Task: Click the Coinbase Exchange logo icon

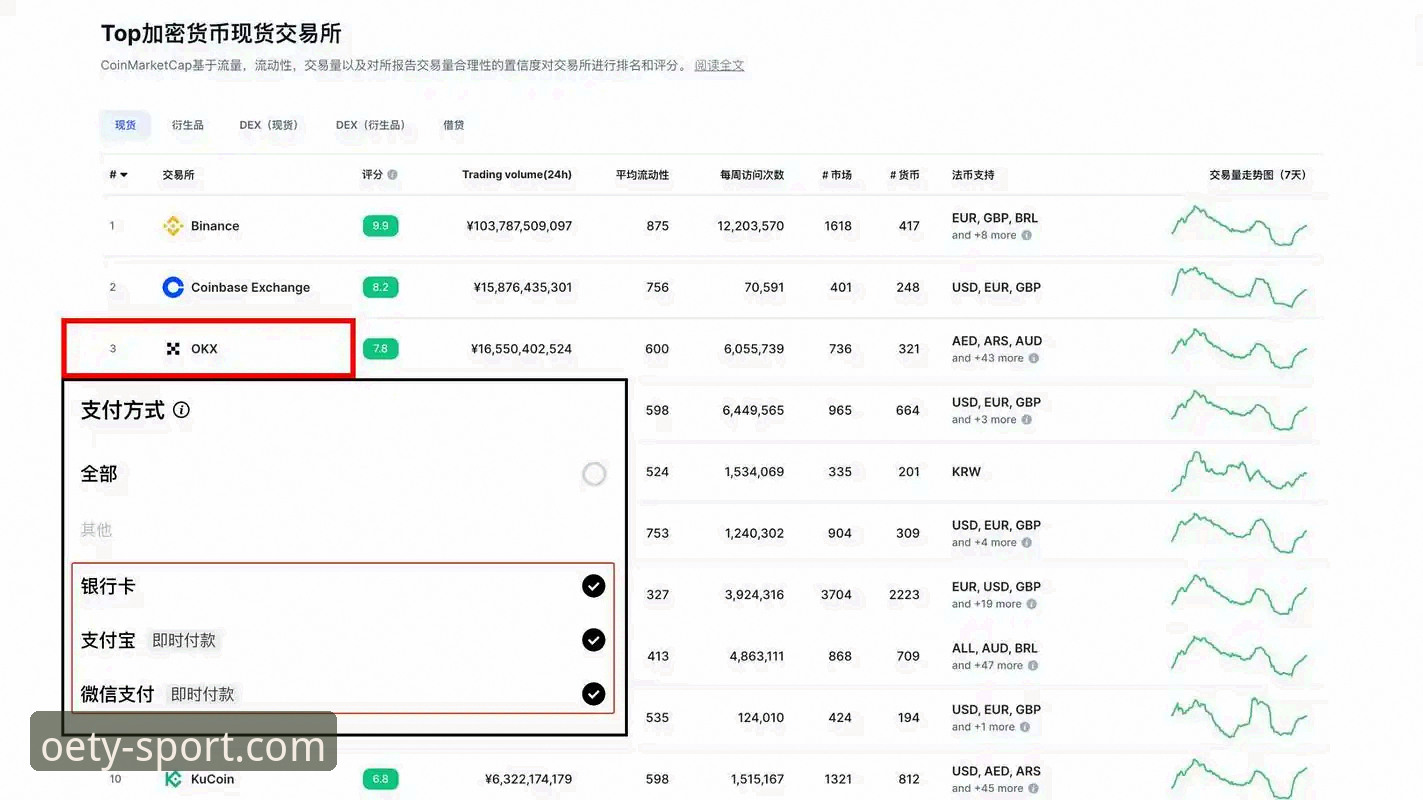Action: click(x=173, y=287)
